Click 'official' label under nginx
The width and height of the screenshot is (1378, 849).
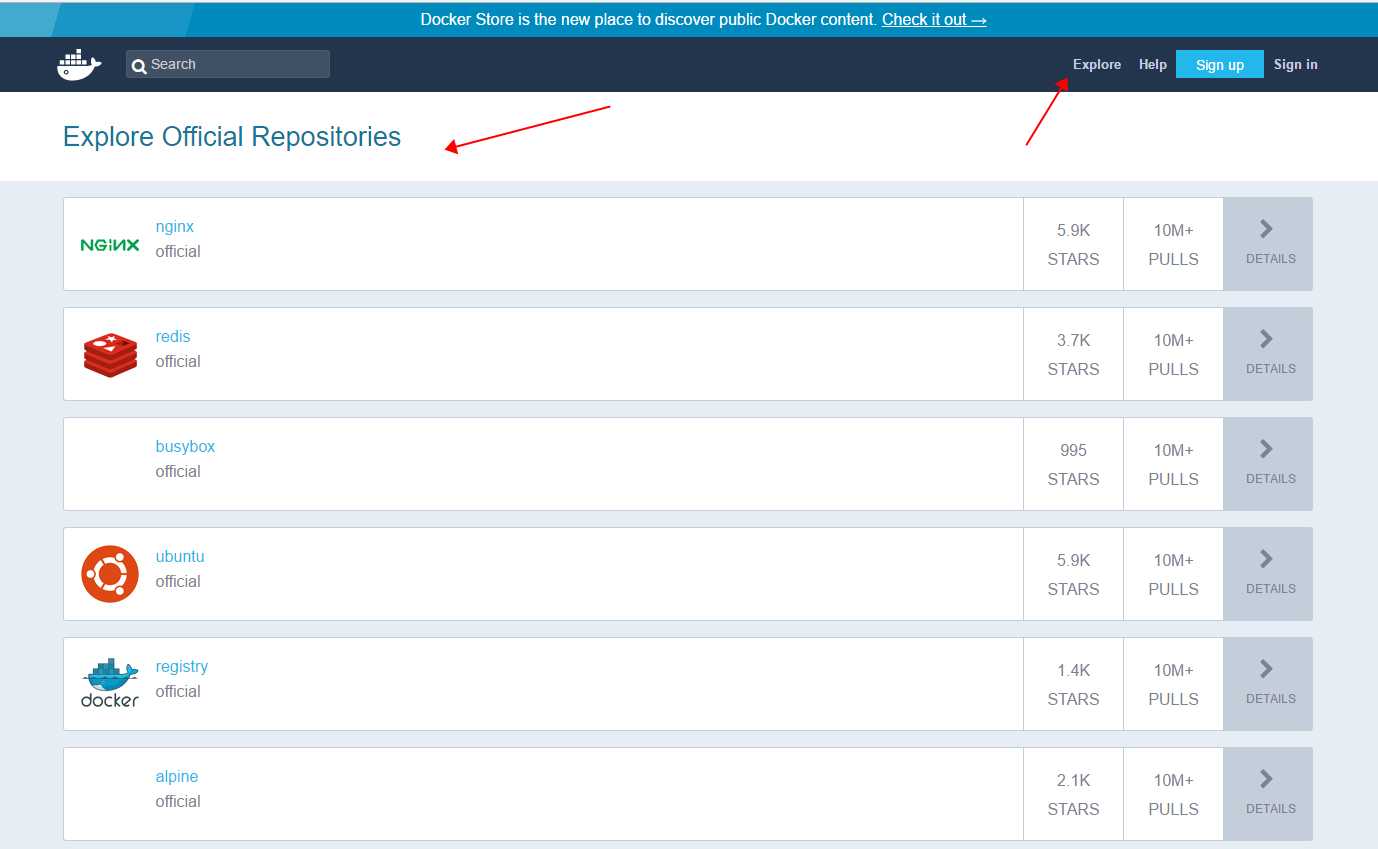point(178,252)
